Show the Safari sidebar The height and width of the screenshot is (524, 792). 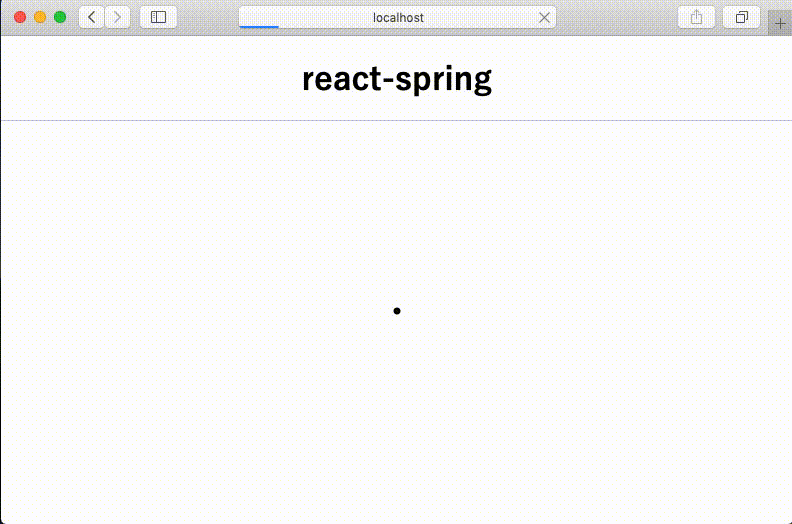tap(158, 17)
